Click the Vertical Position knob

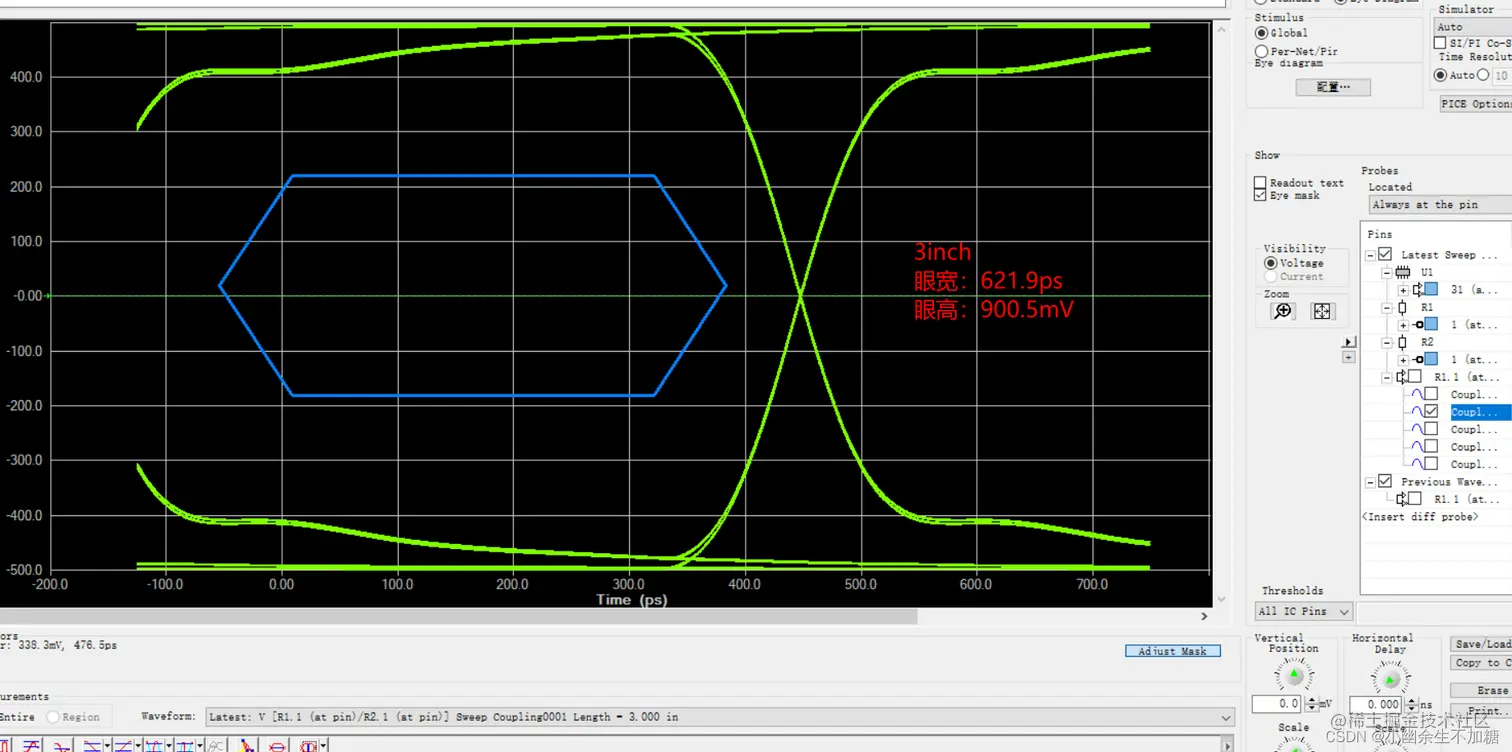tap(1294, 675)
